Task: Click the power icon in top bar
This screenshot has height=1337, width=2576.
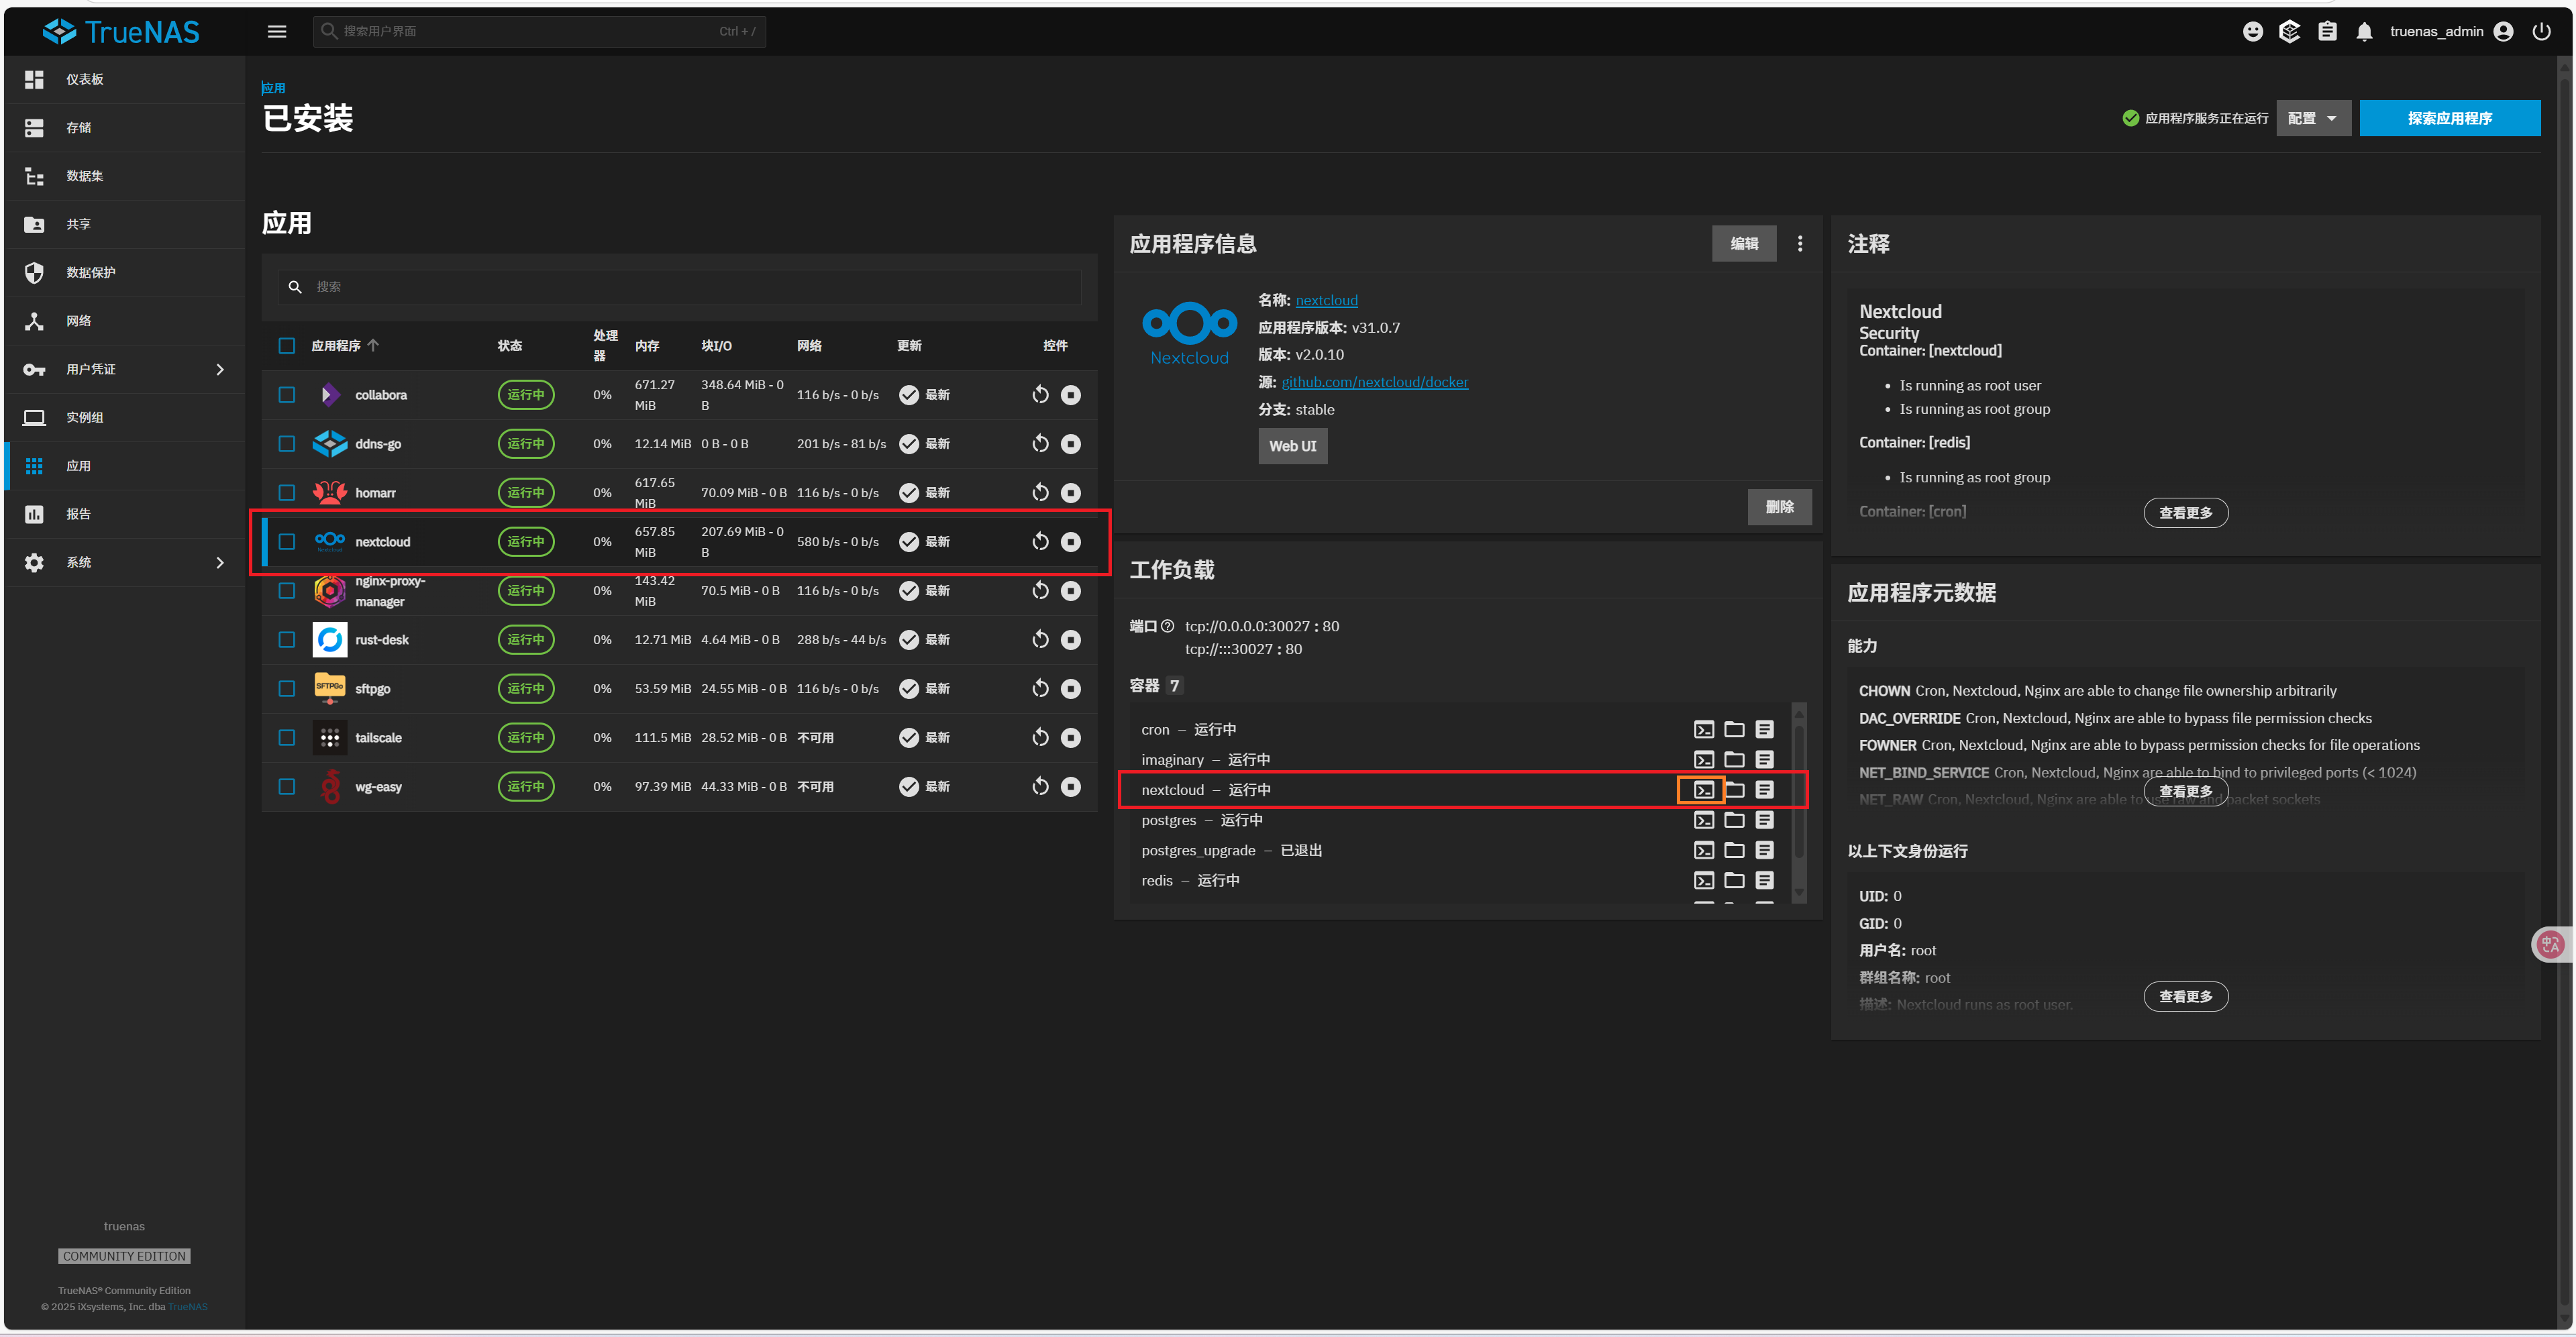Action: click(x=2541, y=32)
